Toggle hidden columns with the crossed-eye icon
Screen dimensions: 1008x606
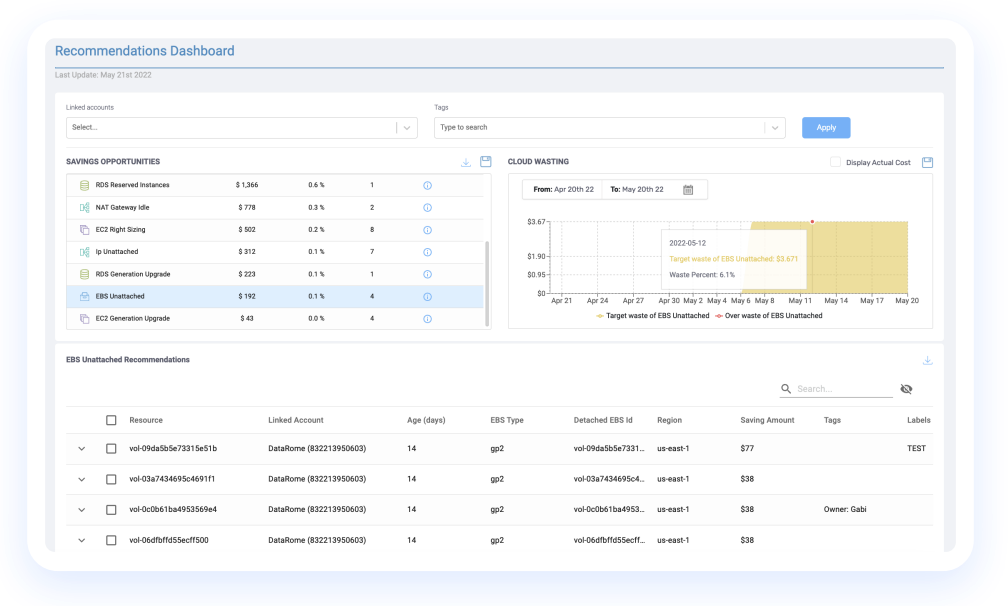(x=906, y=389)
